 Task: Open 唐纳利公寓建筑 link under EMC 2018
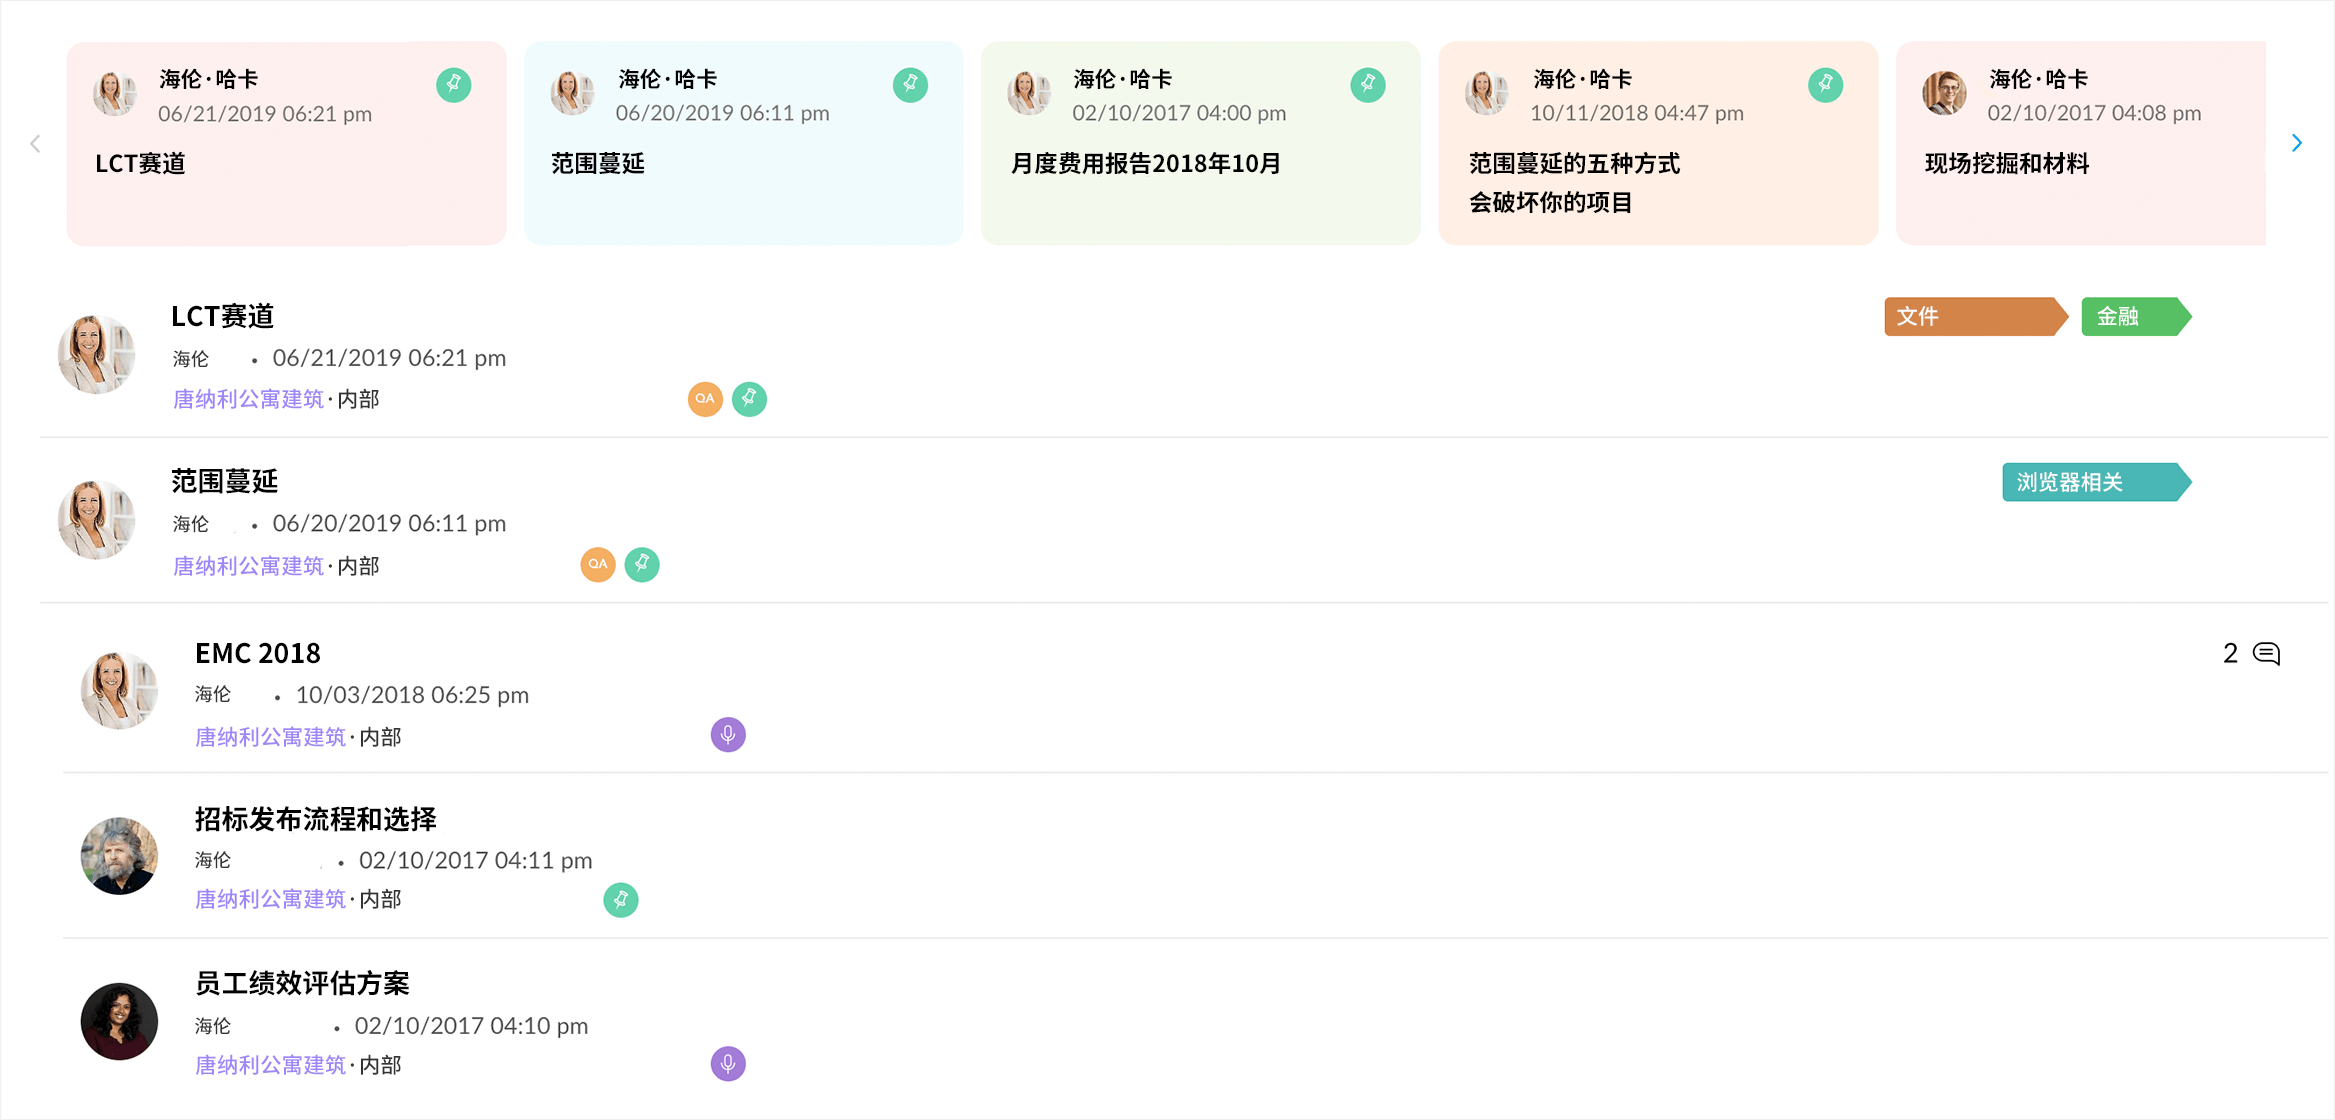pyautogui.click(x=270, y=738)
